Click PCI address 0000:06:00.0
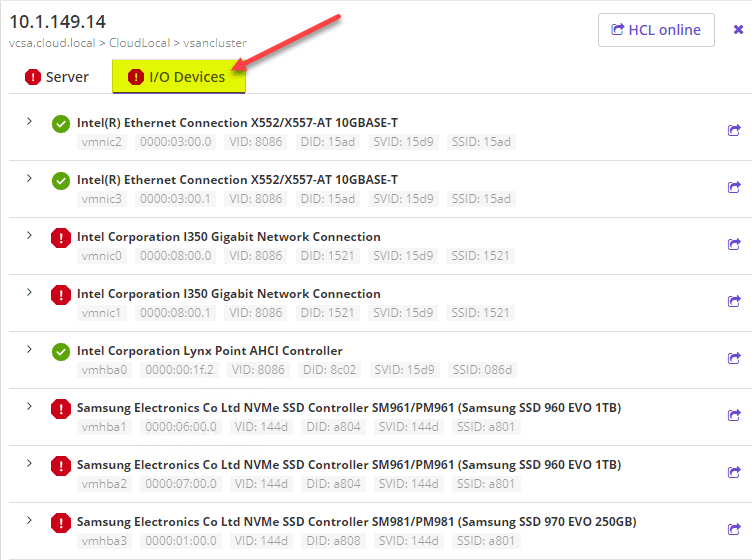The image size is (752, 560). click(181, 427)
